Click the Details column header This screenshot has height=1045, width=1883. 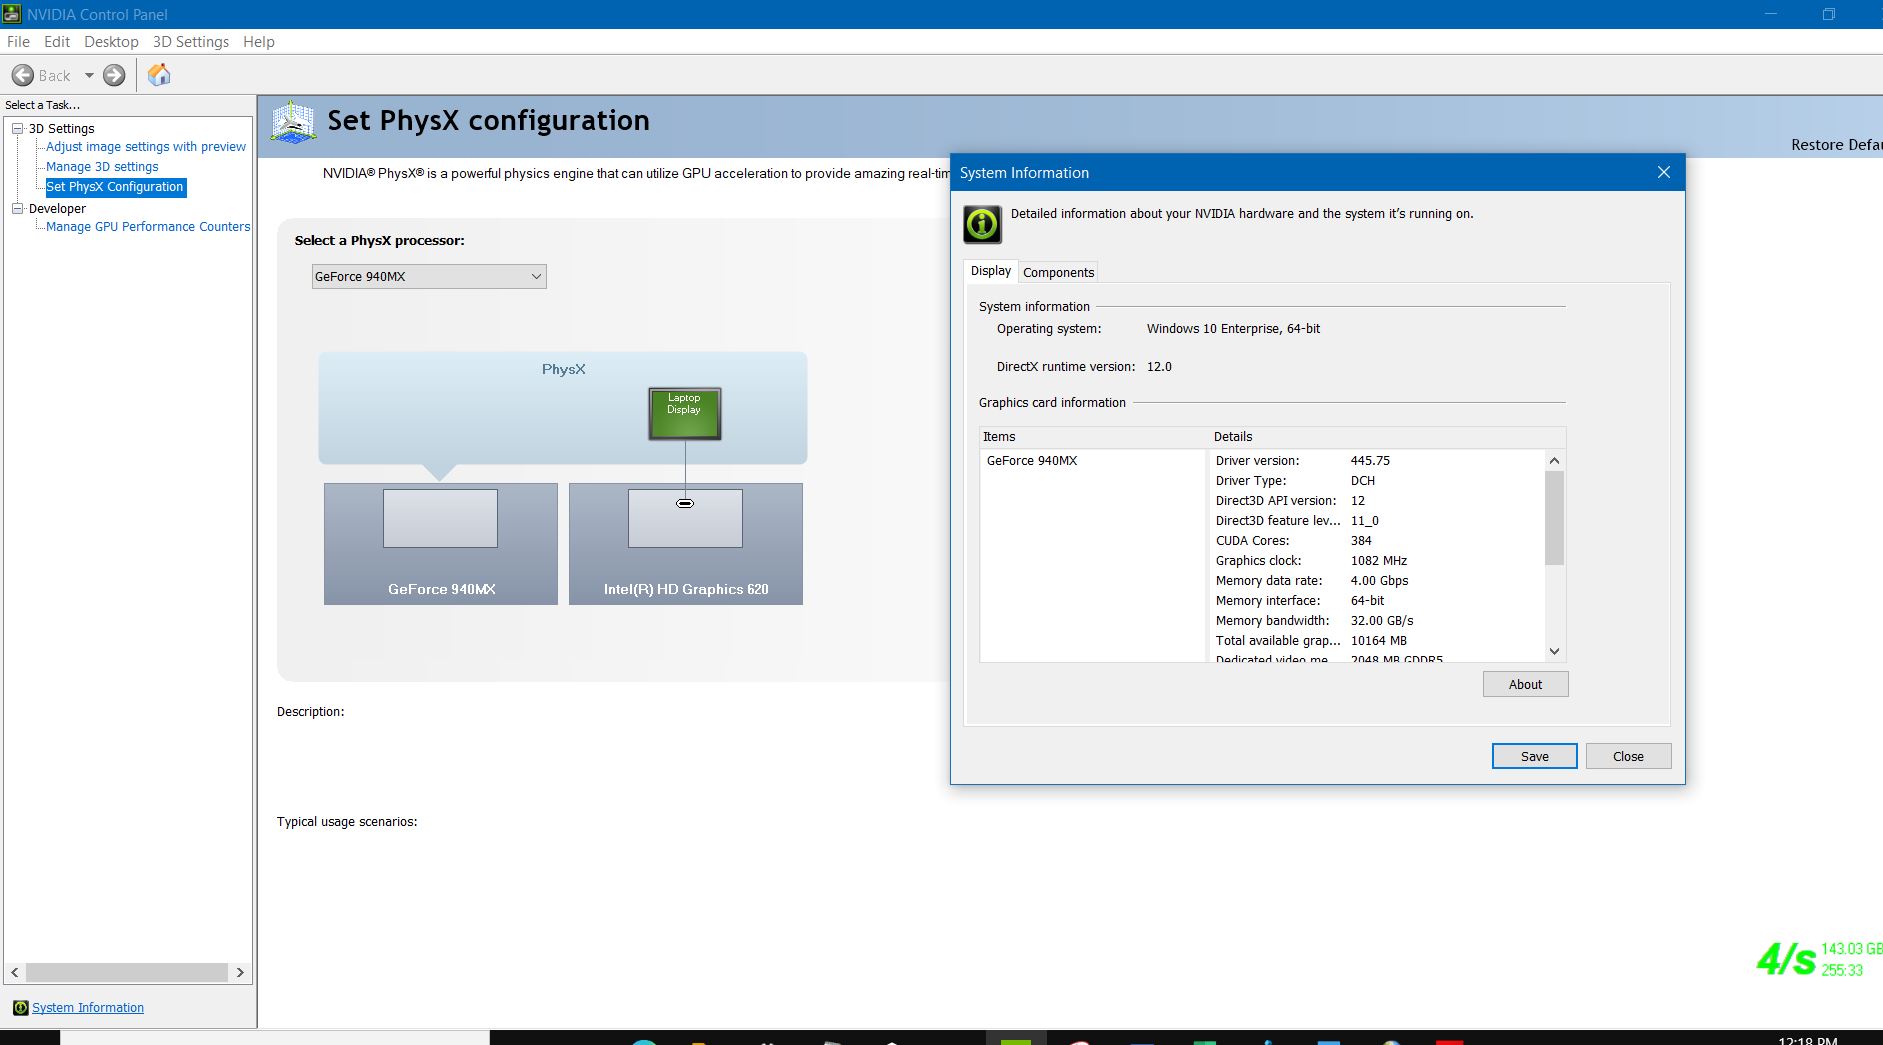tap(1386, 437)
